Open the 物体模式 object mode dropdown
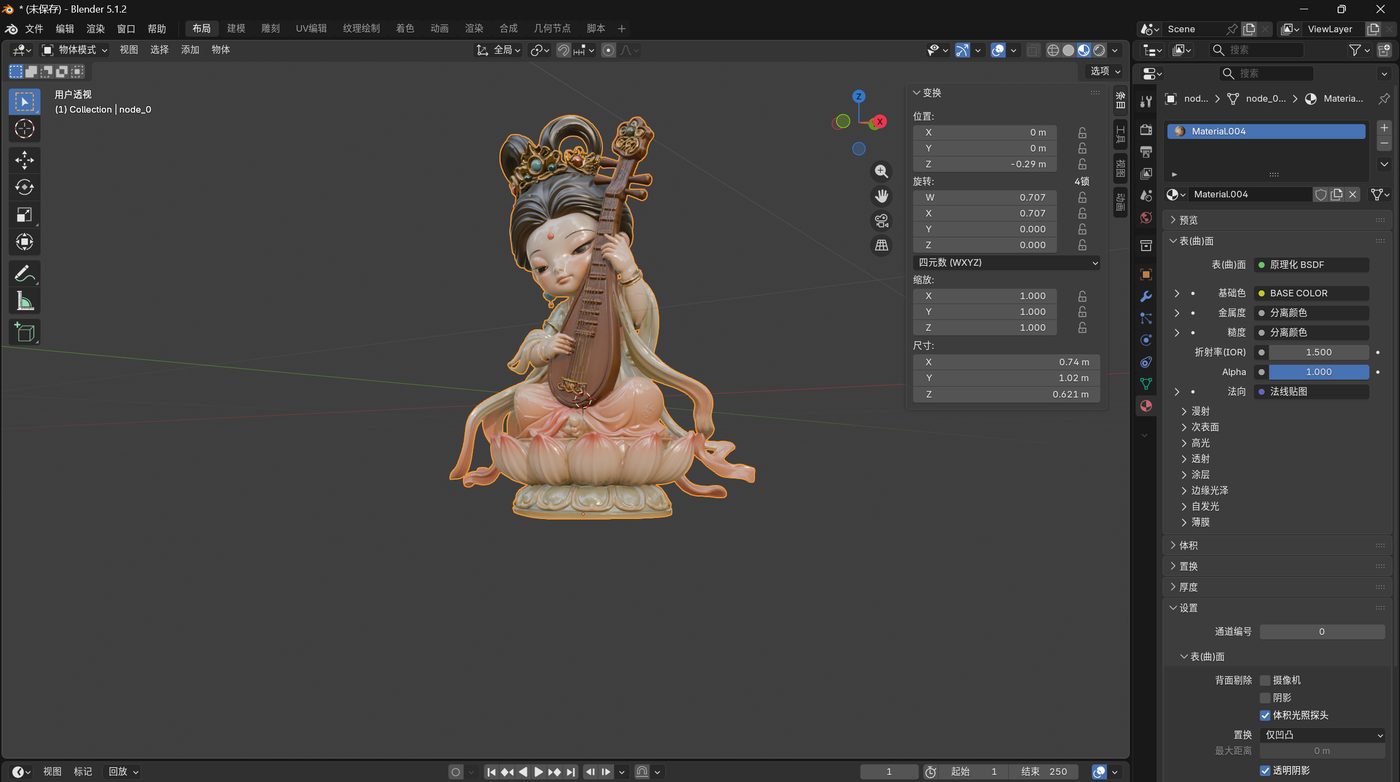This screenshot has width=1400, height=782. tap(75, 50)
